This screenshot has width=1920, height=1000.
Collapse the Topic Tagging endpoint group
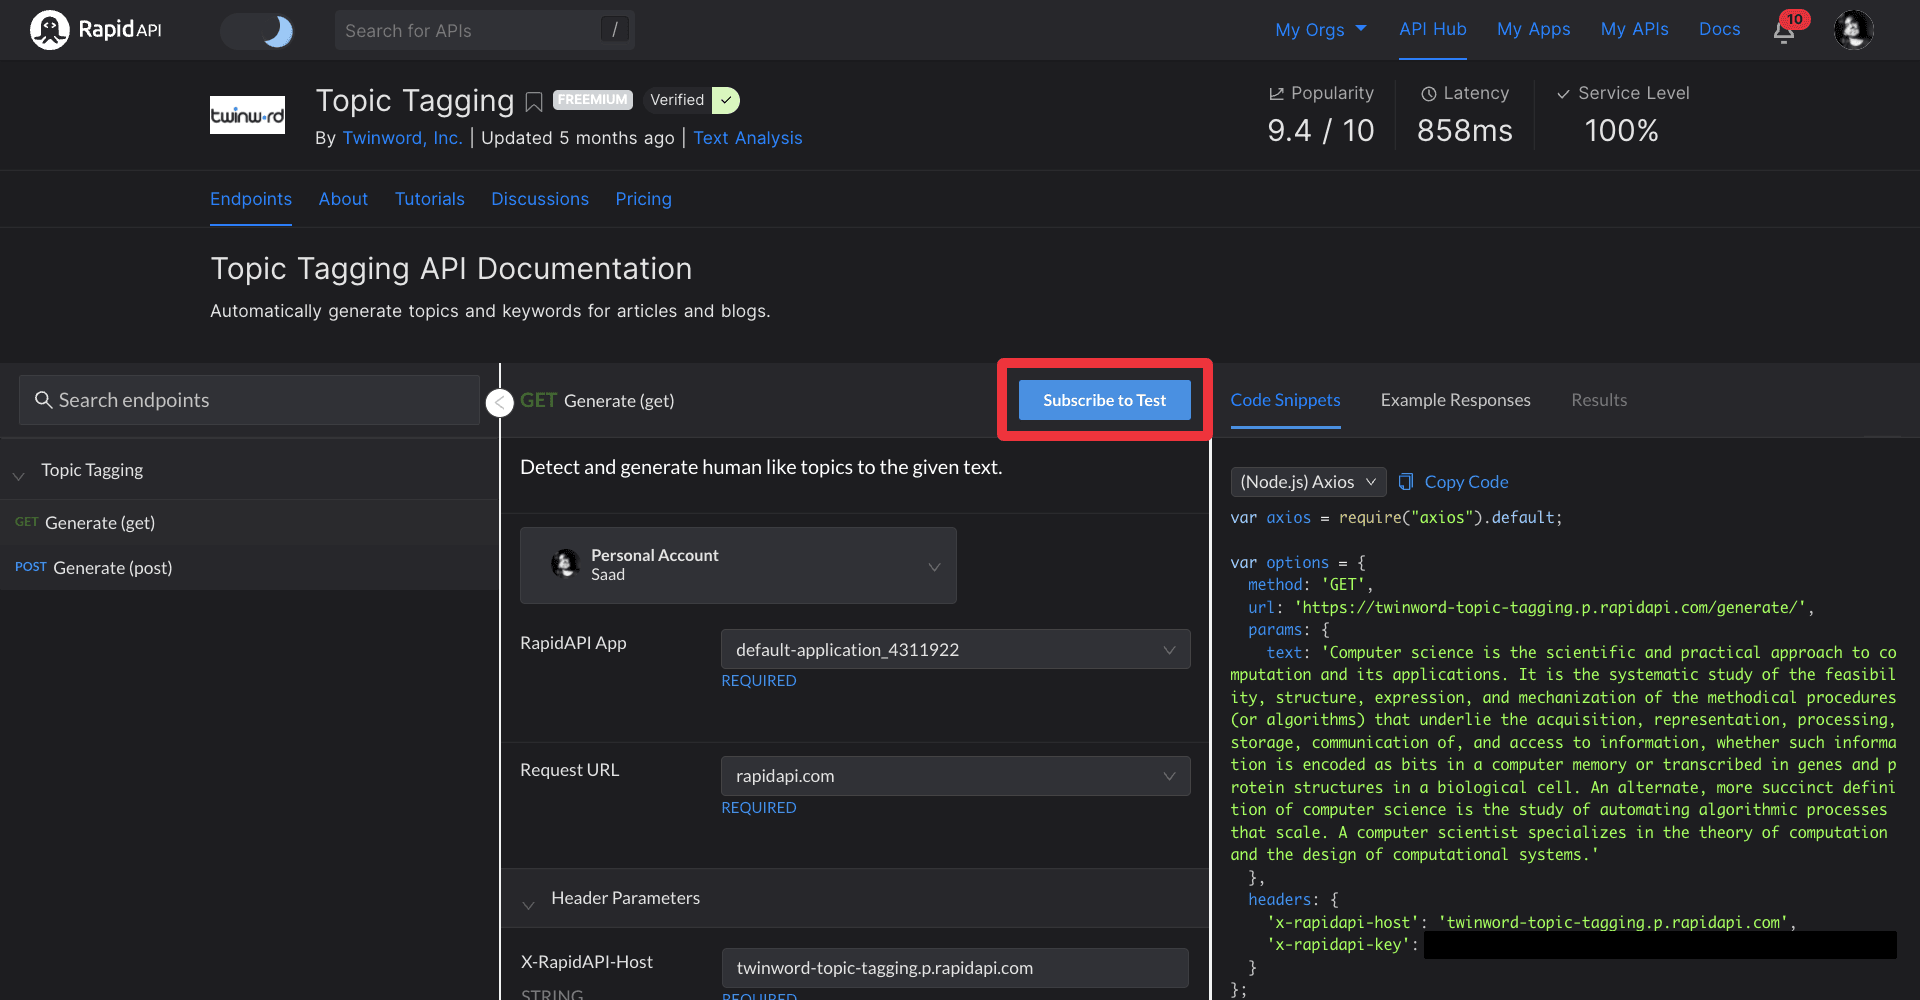click(19, 475)
